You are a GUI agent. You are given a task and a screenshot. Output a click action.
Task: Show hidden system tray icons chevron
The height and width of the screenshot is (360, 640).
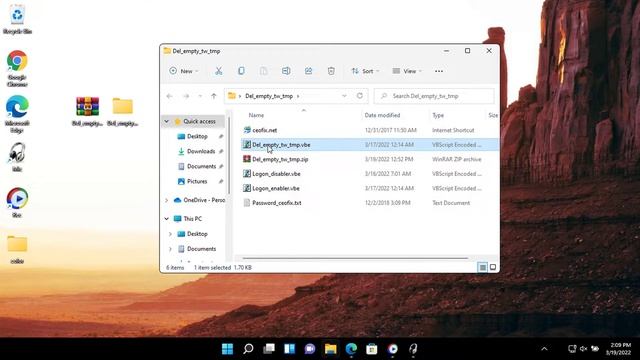click(x=544, y=349)
